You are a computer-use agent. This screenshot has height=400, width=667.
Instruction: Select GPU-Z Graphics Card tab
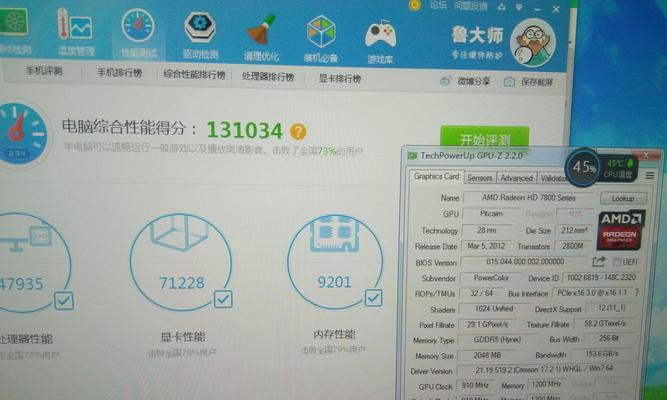click(436, 177)
